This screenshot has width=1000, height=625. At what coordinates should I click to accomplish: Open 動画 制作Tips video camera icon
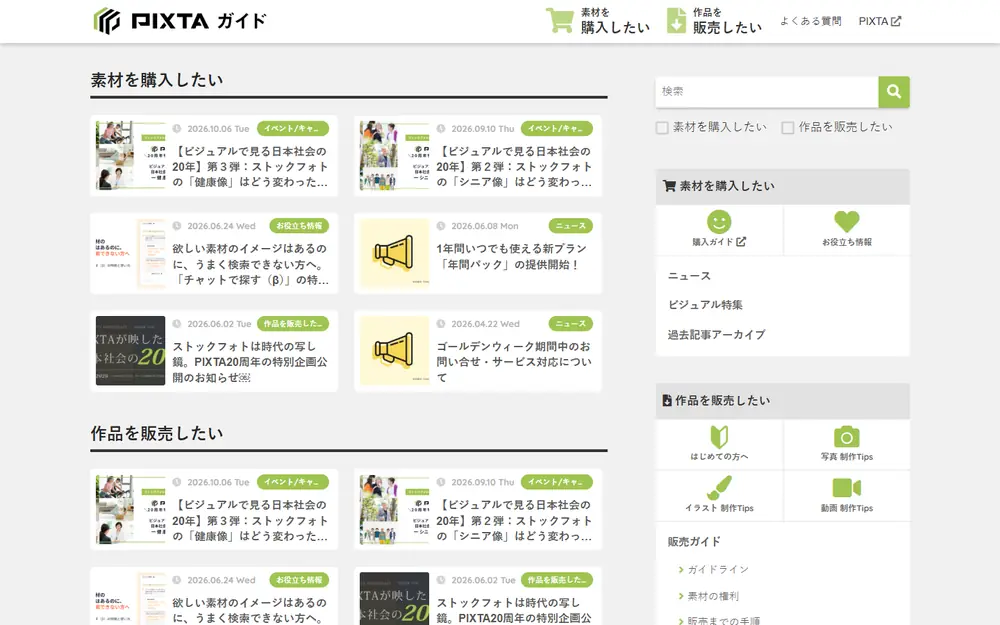[x=846, y=488]
